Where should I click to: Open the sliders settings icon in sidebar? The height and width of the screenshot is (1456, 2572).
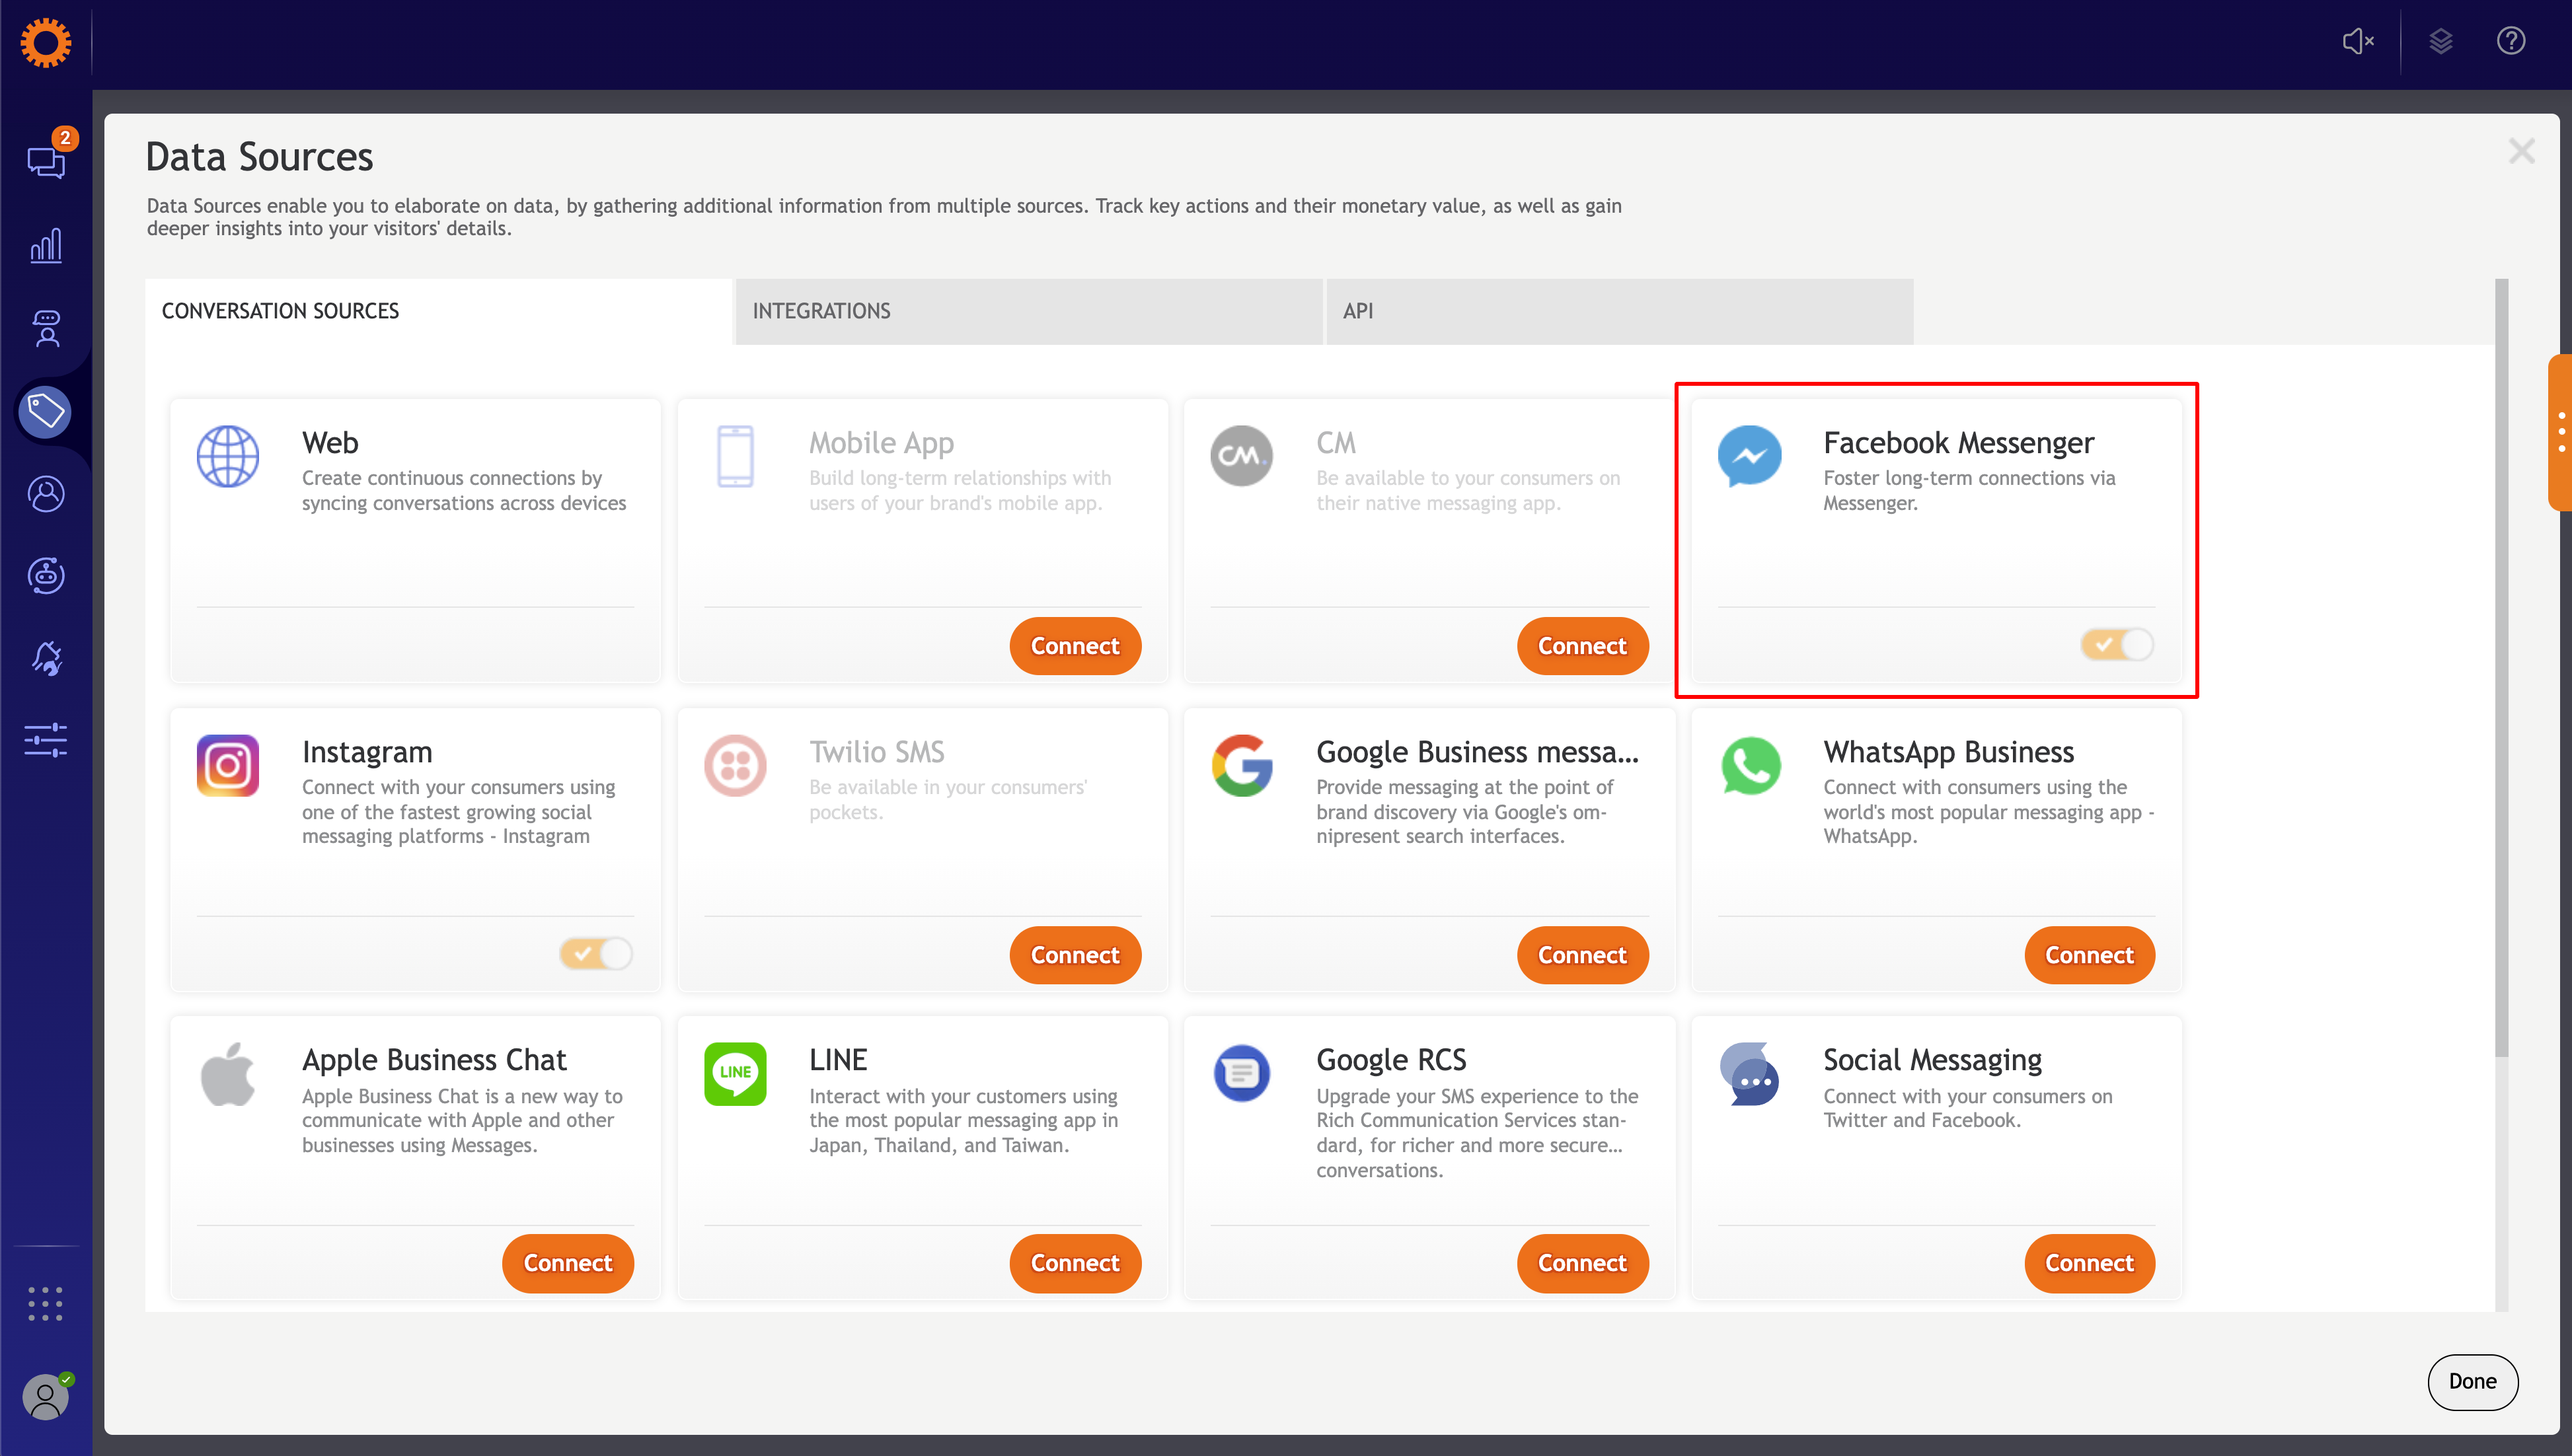pos(46,741)
